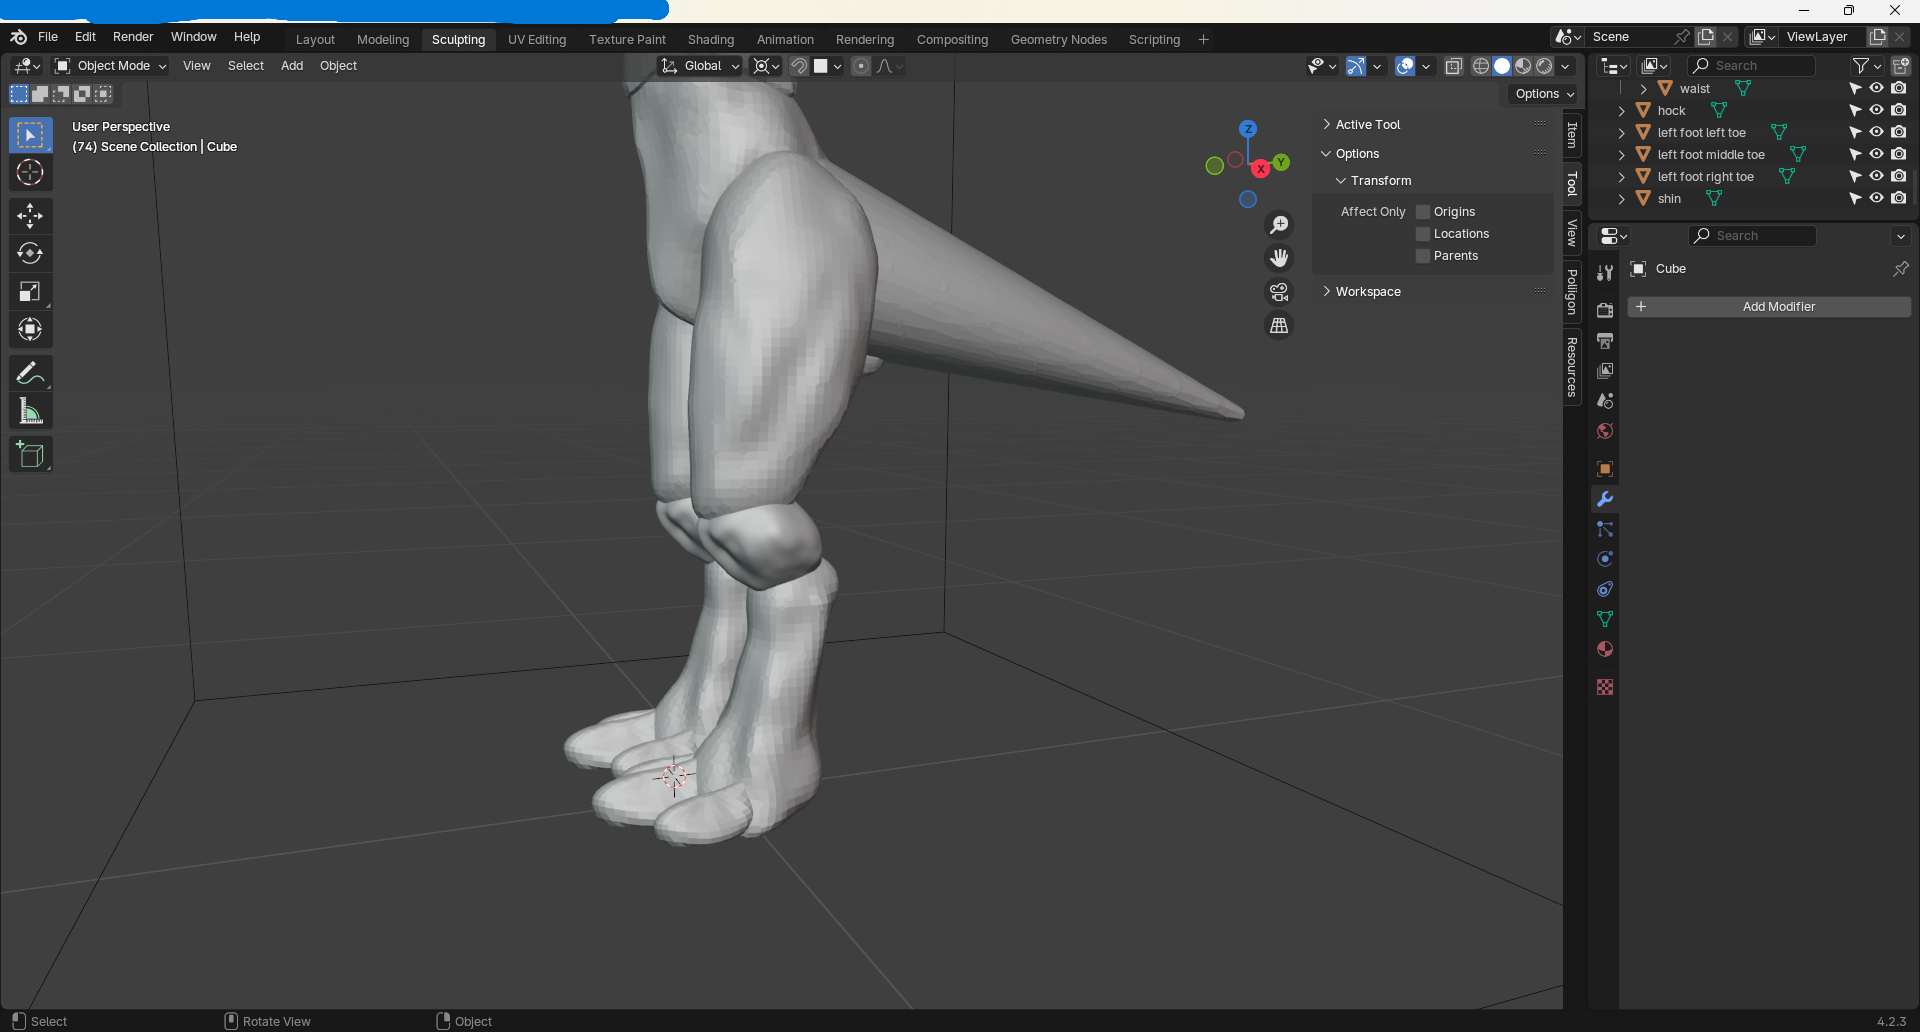Enable the Origins checkbox
The height and width of the screenshot is (1032, 1920).
tap(1423, 212)
